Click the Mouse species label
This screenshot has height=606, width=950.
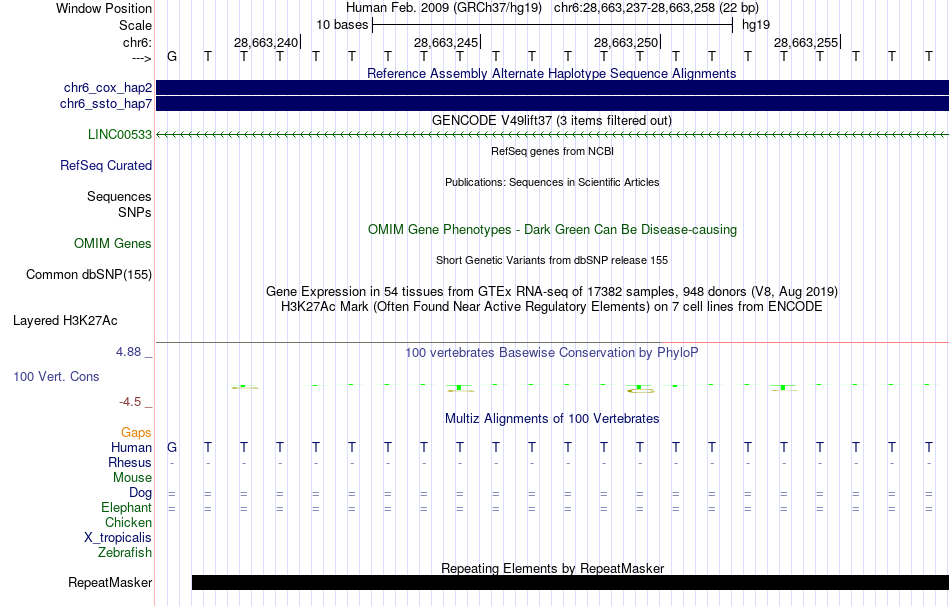(132, 478)
